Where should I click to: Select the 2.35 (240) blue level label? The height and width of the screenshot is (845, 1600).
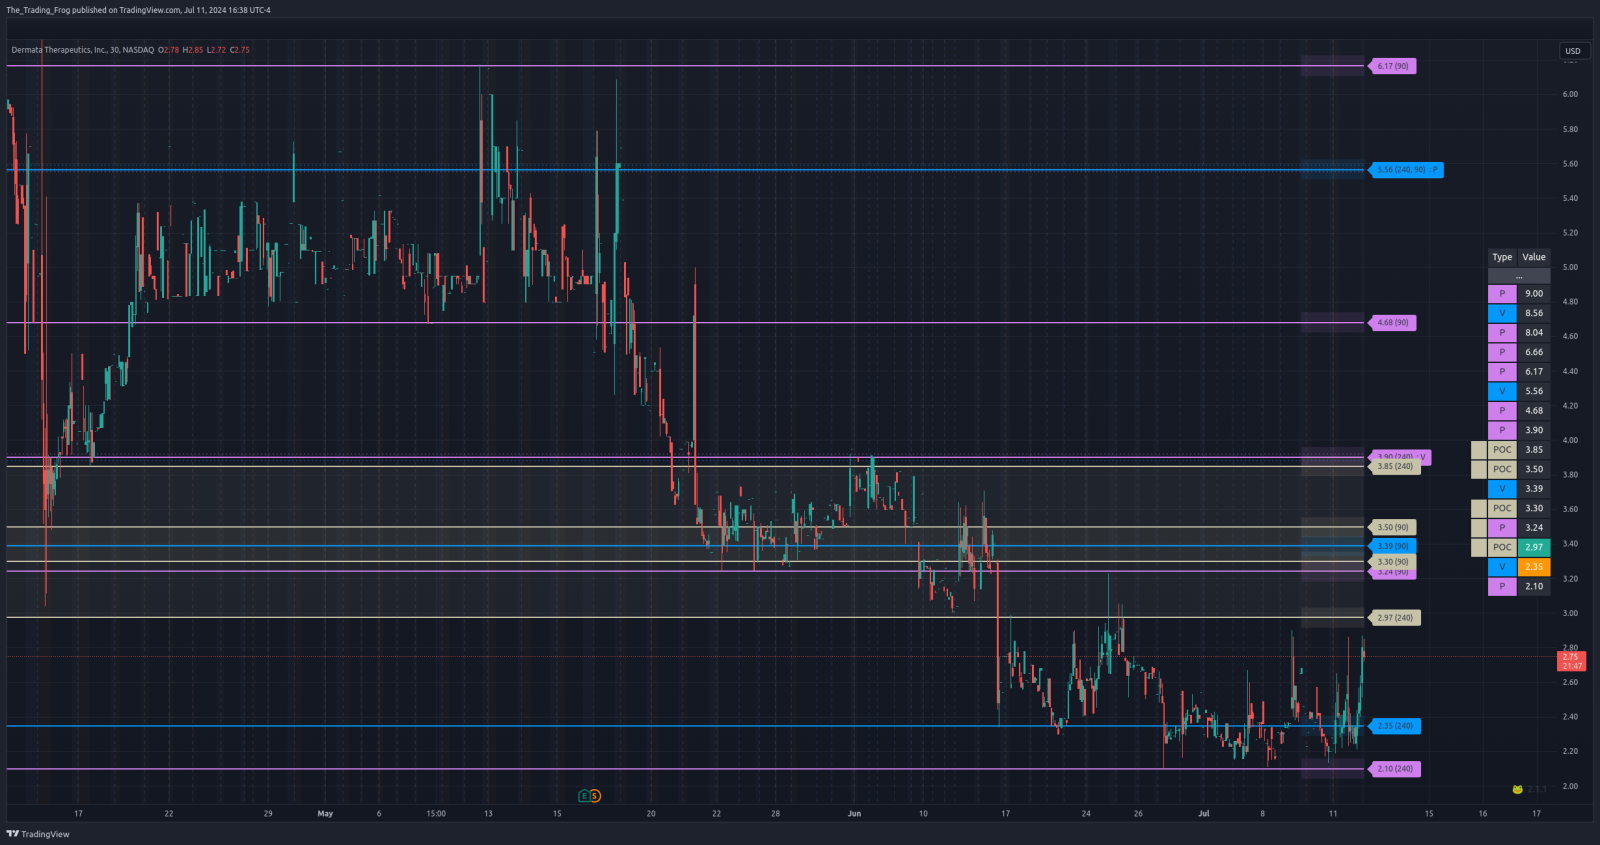(x=1395, y=726)
